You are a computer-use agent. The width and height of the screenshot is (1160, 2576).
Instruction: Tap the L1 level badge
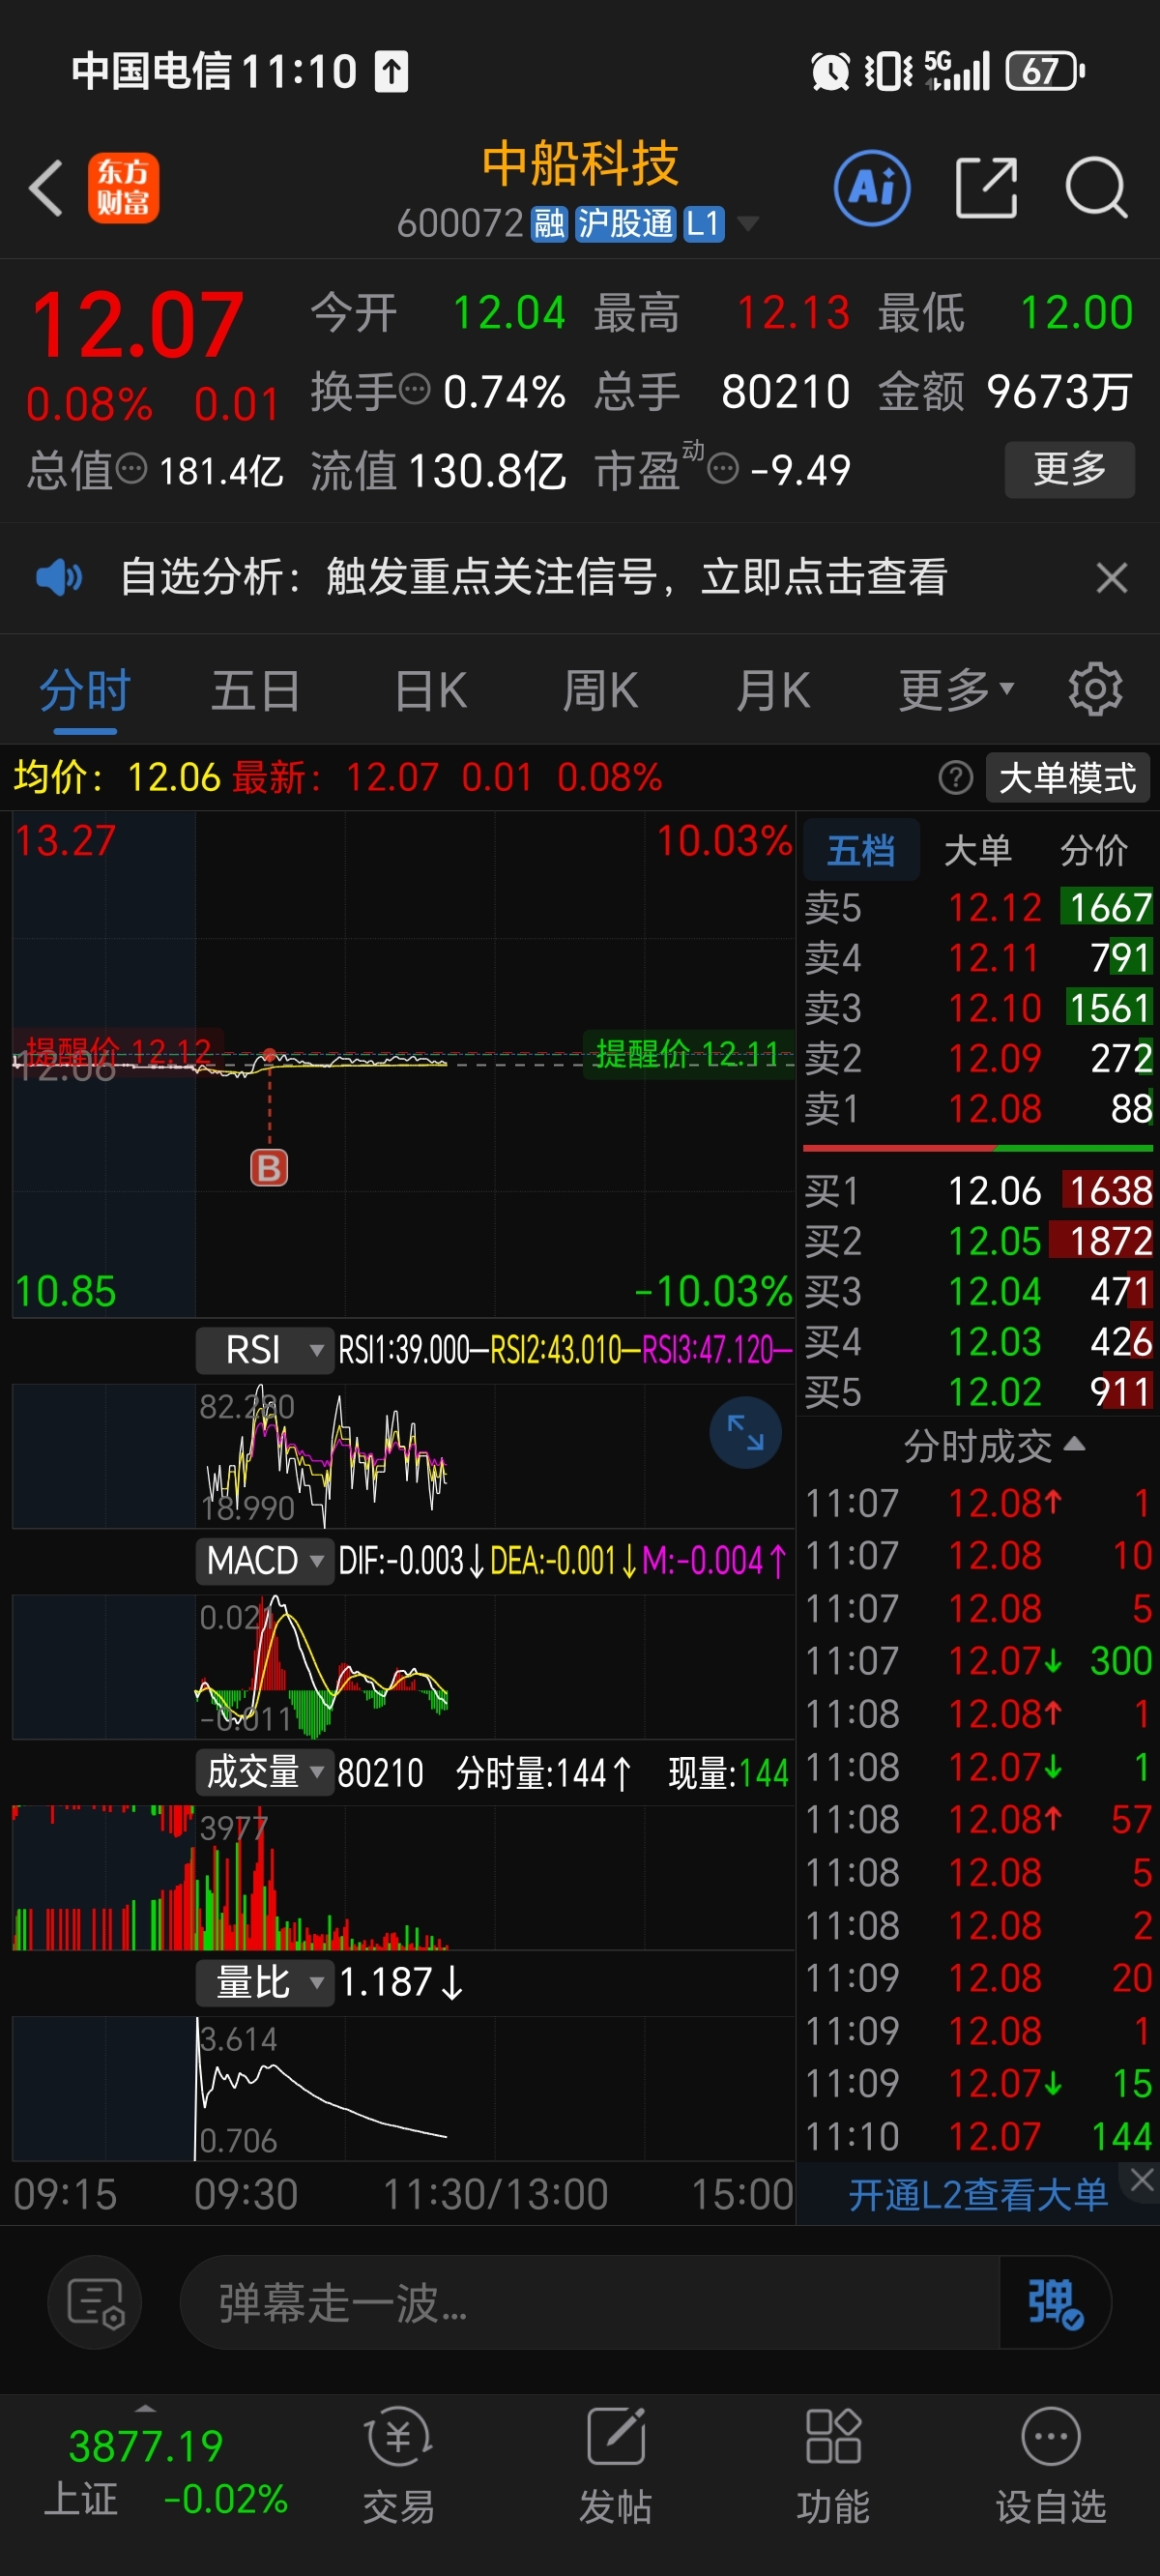click(x=703, y=223)
